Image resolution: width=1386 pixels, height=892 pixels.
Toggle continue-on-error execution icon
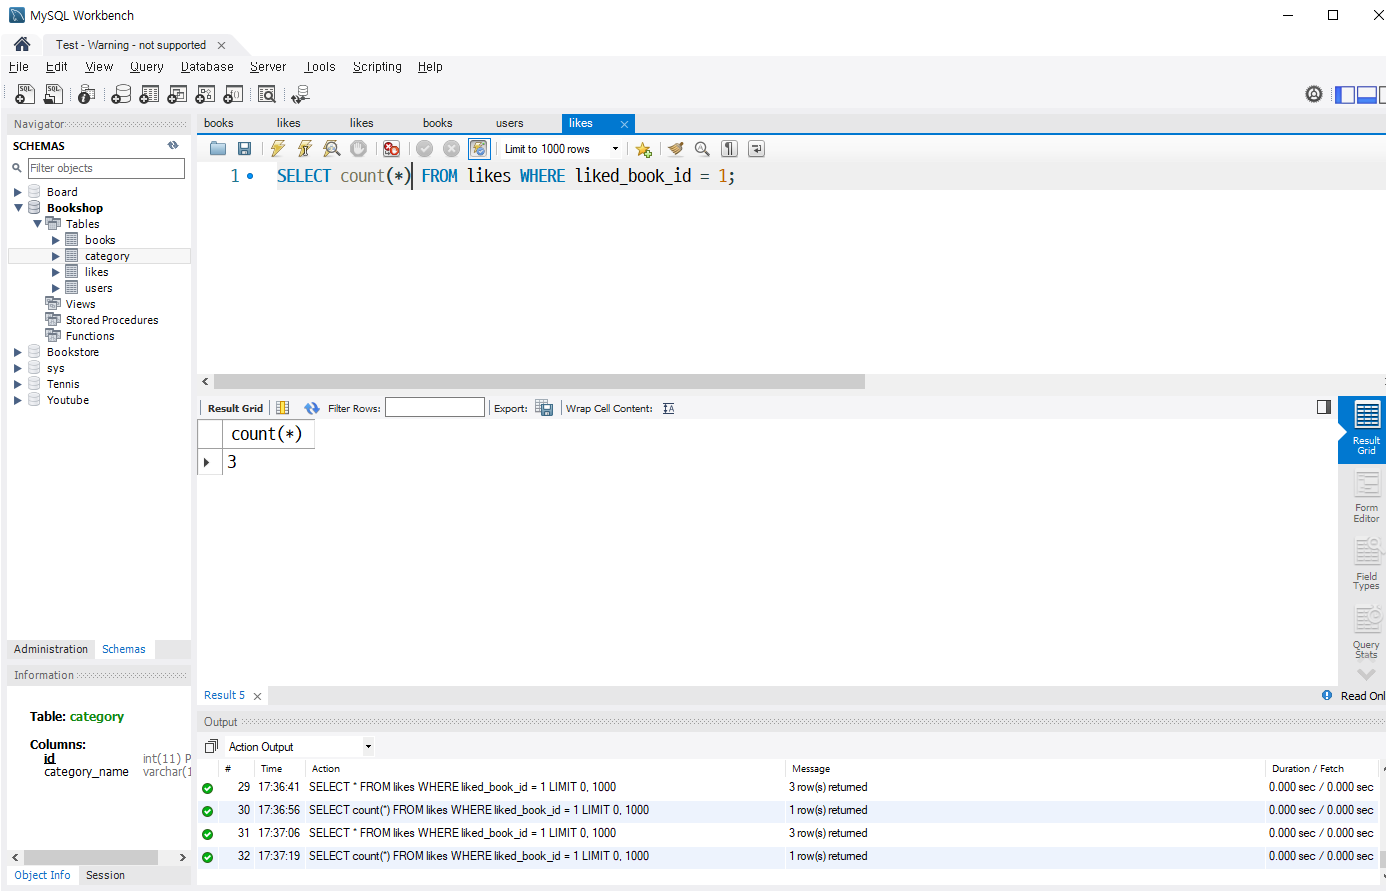click(391, 149)
